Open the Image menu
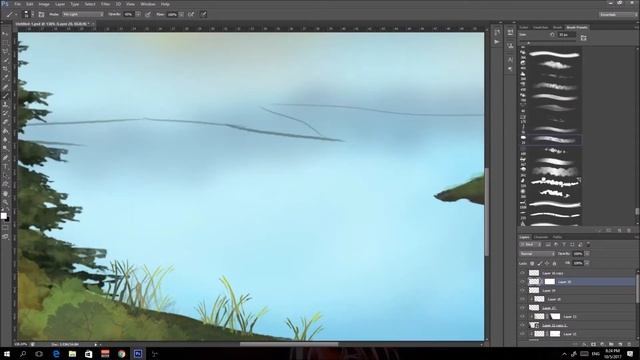This screenshot has width=640, height=360. point(44,4)
